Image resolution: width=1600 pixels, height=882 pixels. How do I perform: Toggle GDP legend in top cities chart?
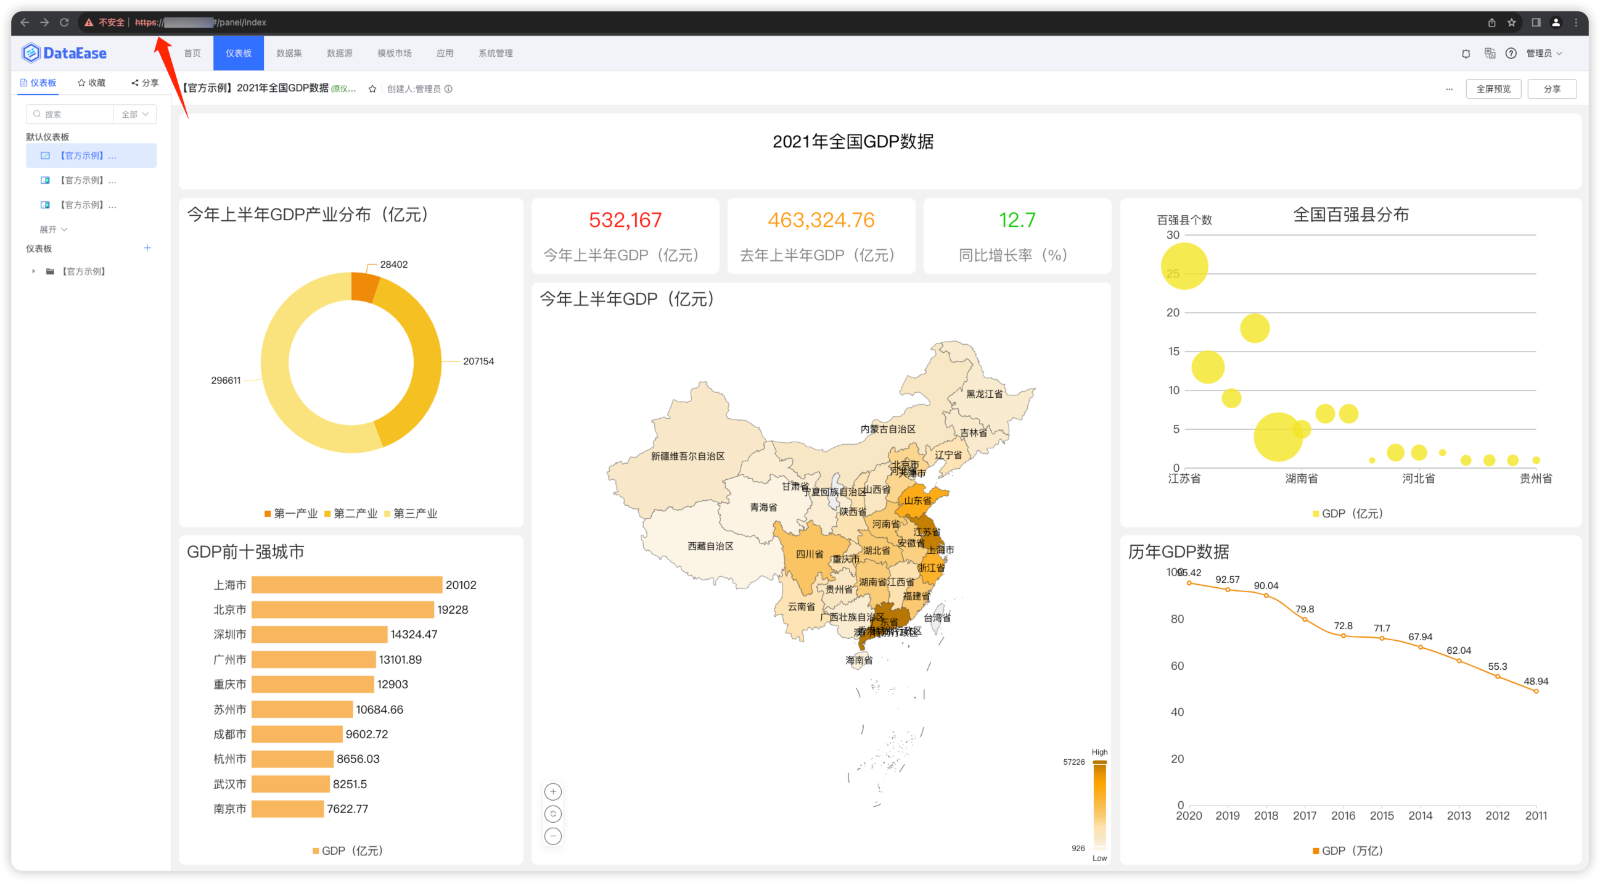point(348,851)
